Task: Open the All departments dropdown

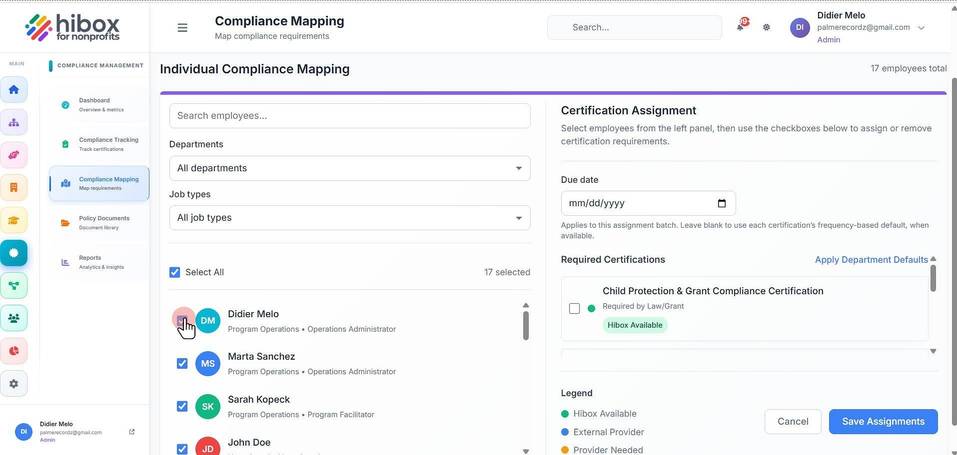Action: point(350,168)
